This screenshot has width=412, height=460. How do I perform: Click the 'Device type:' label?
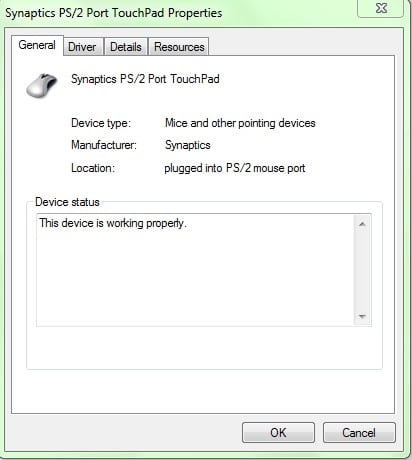tap(101, 123)
